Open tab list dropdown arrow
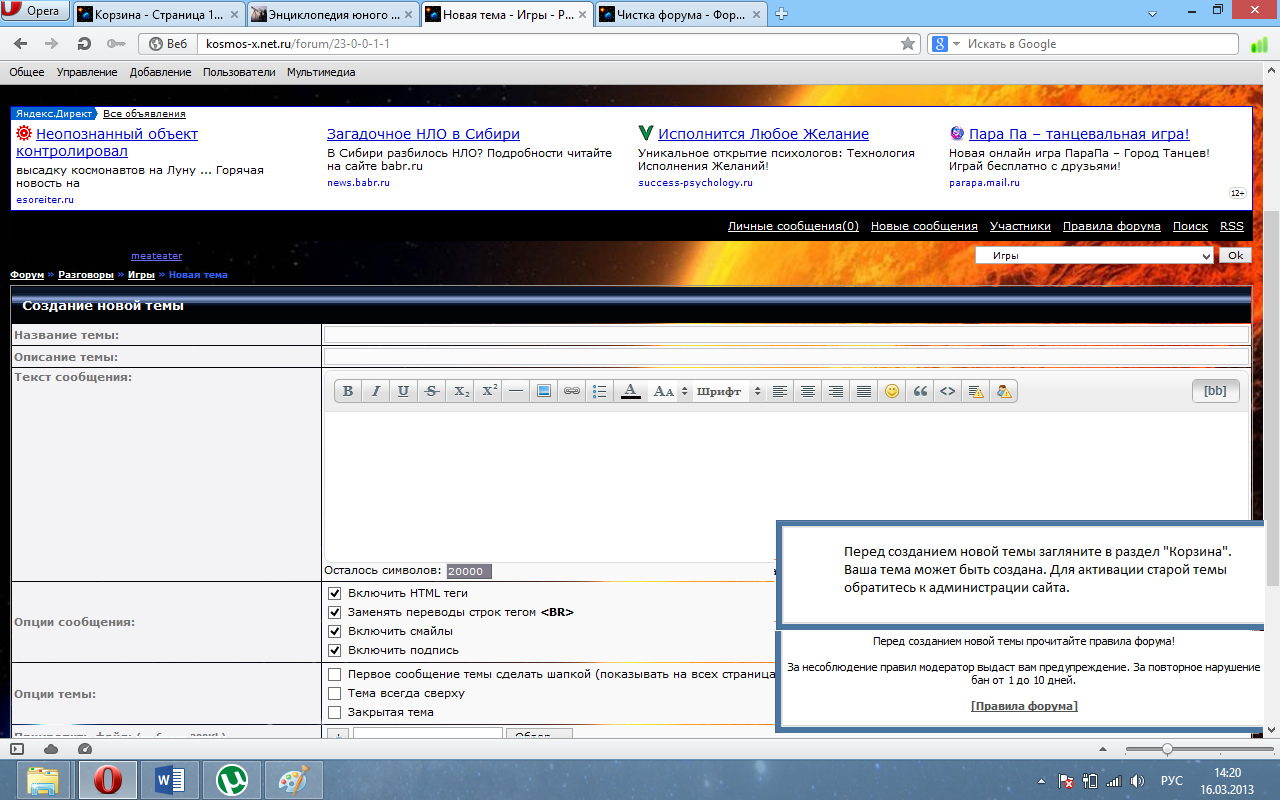The image size is (1280, 800). tap(1152, 13)
